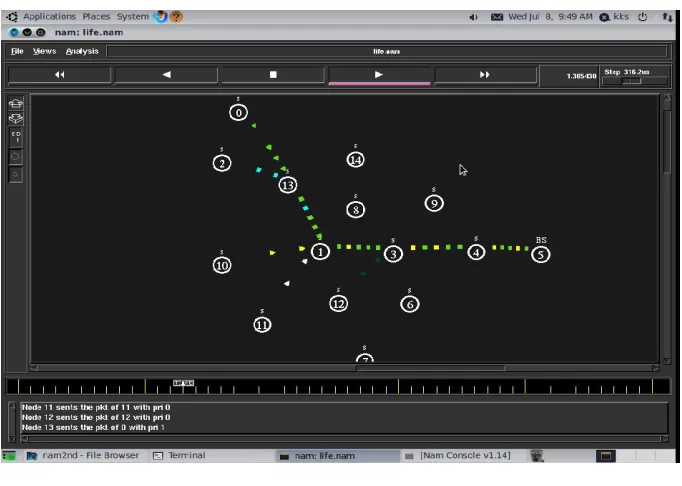Click the play backward button

click(166, 75)
